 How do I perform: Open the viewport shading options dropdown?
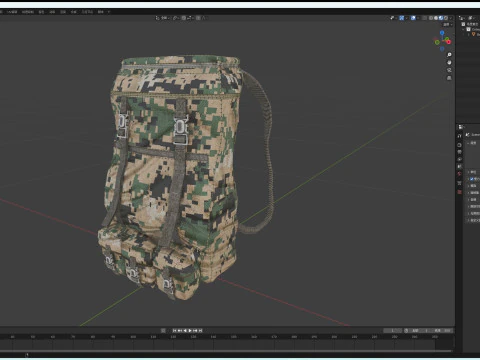tap(451, 18)
